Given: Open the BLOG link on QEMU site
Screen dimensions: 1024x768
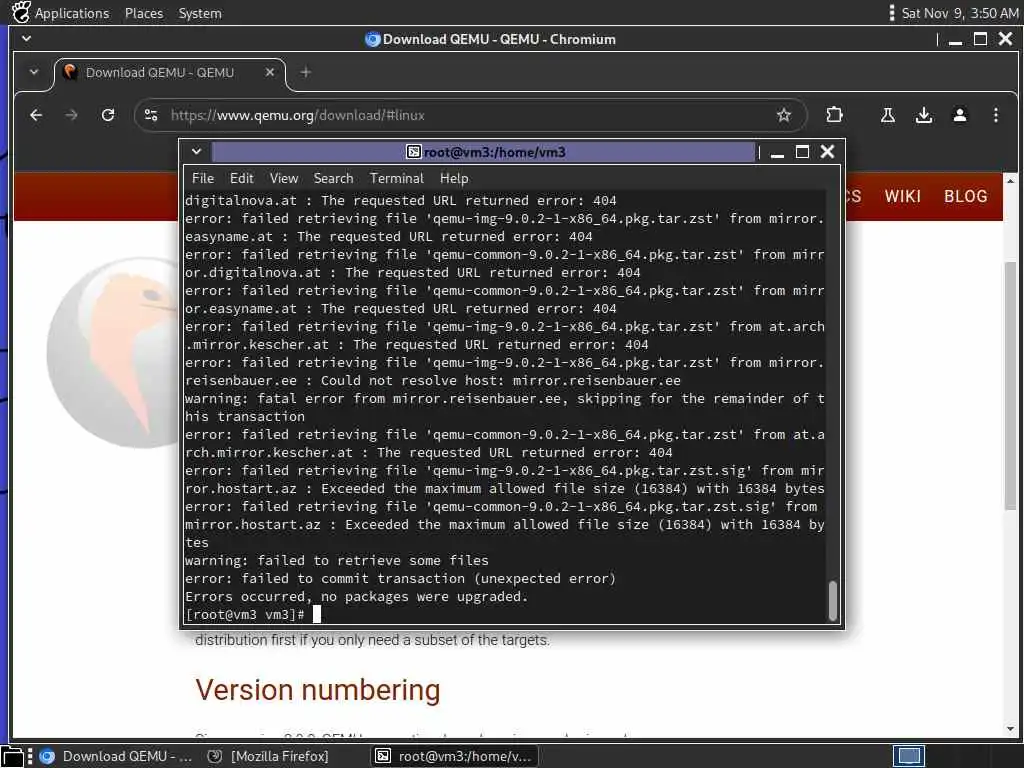Looking at the screenshot, I should 965,197.
